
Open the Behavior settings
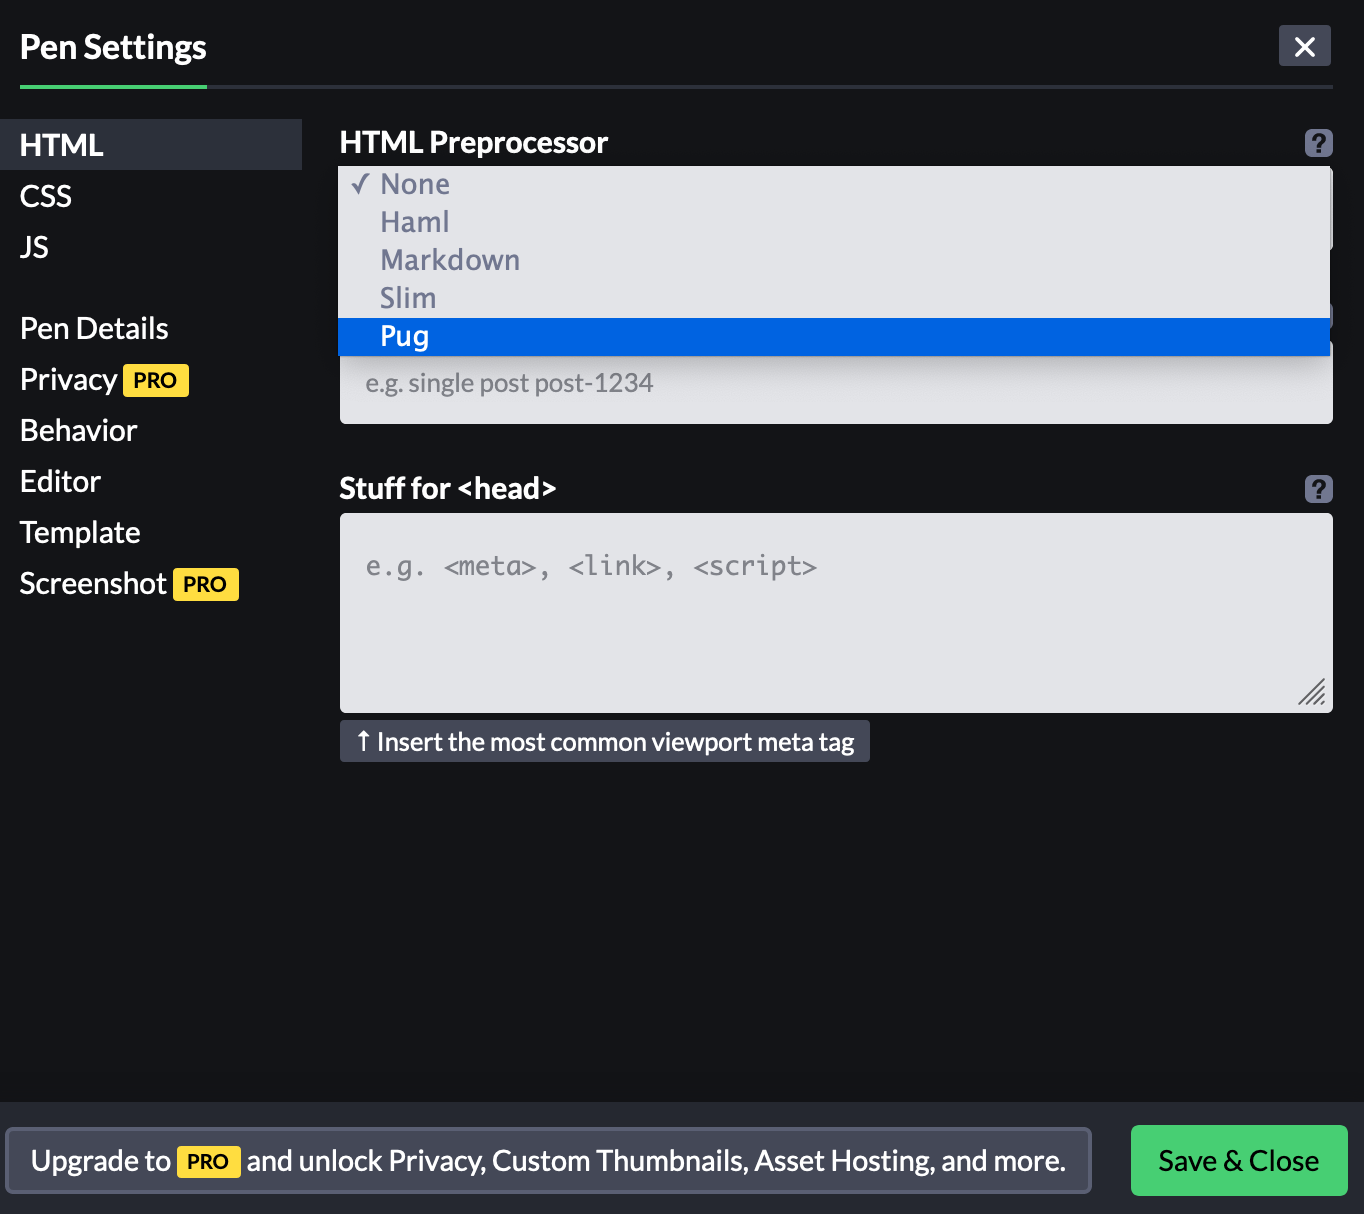point(79,431)
